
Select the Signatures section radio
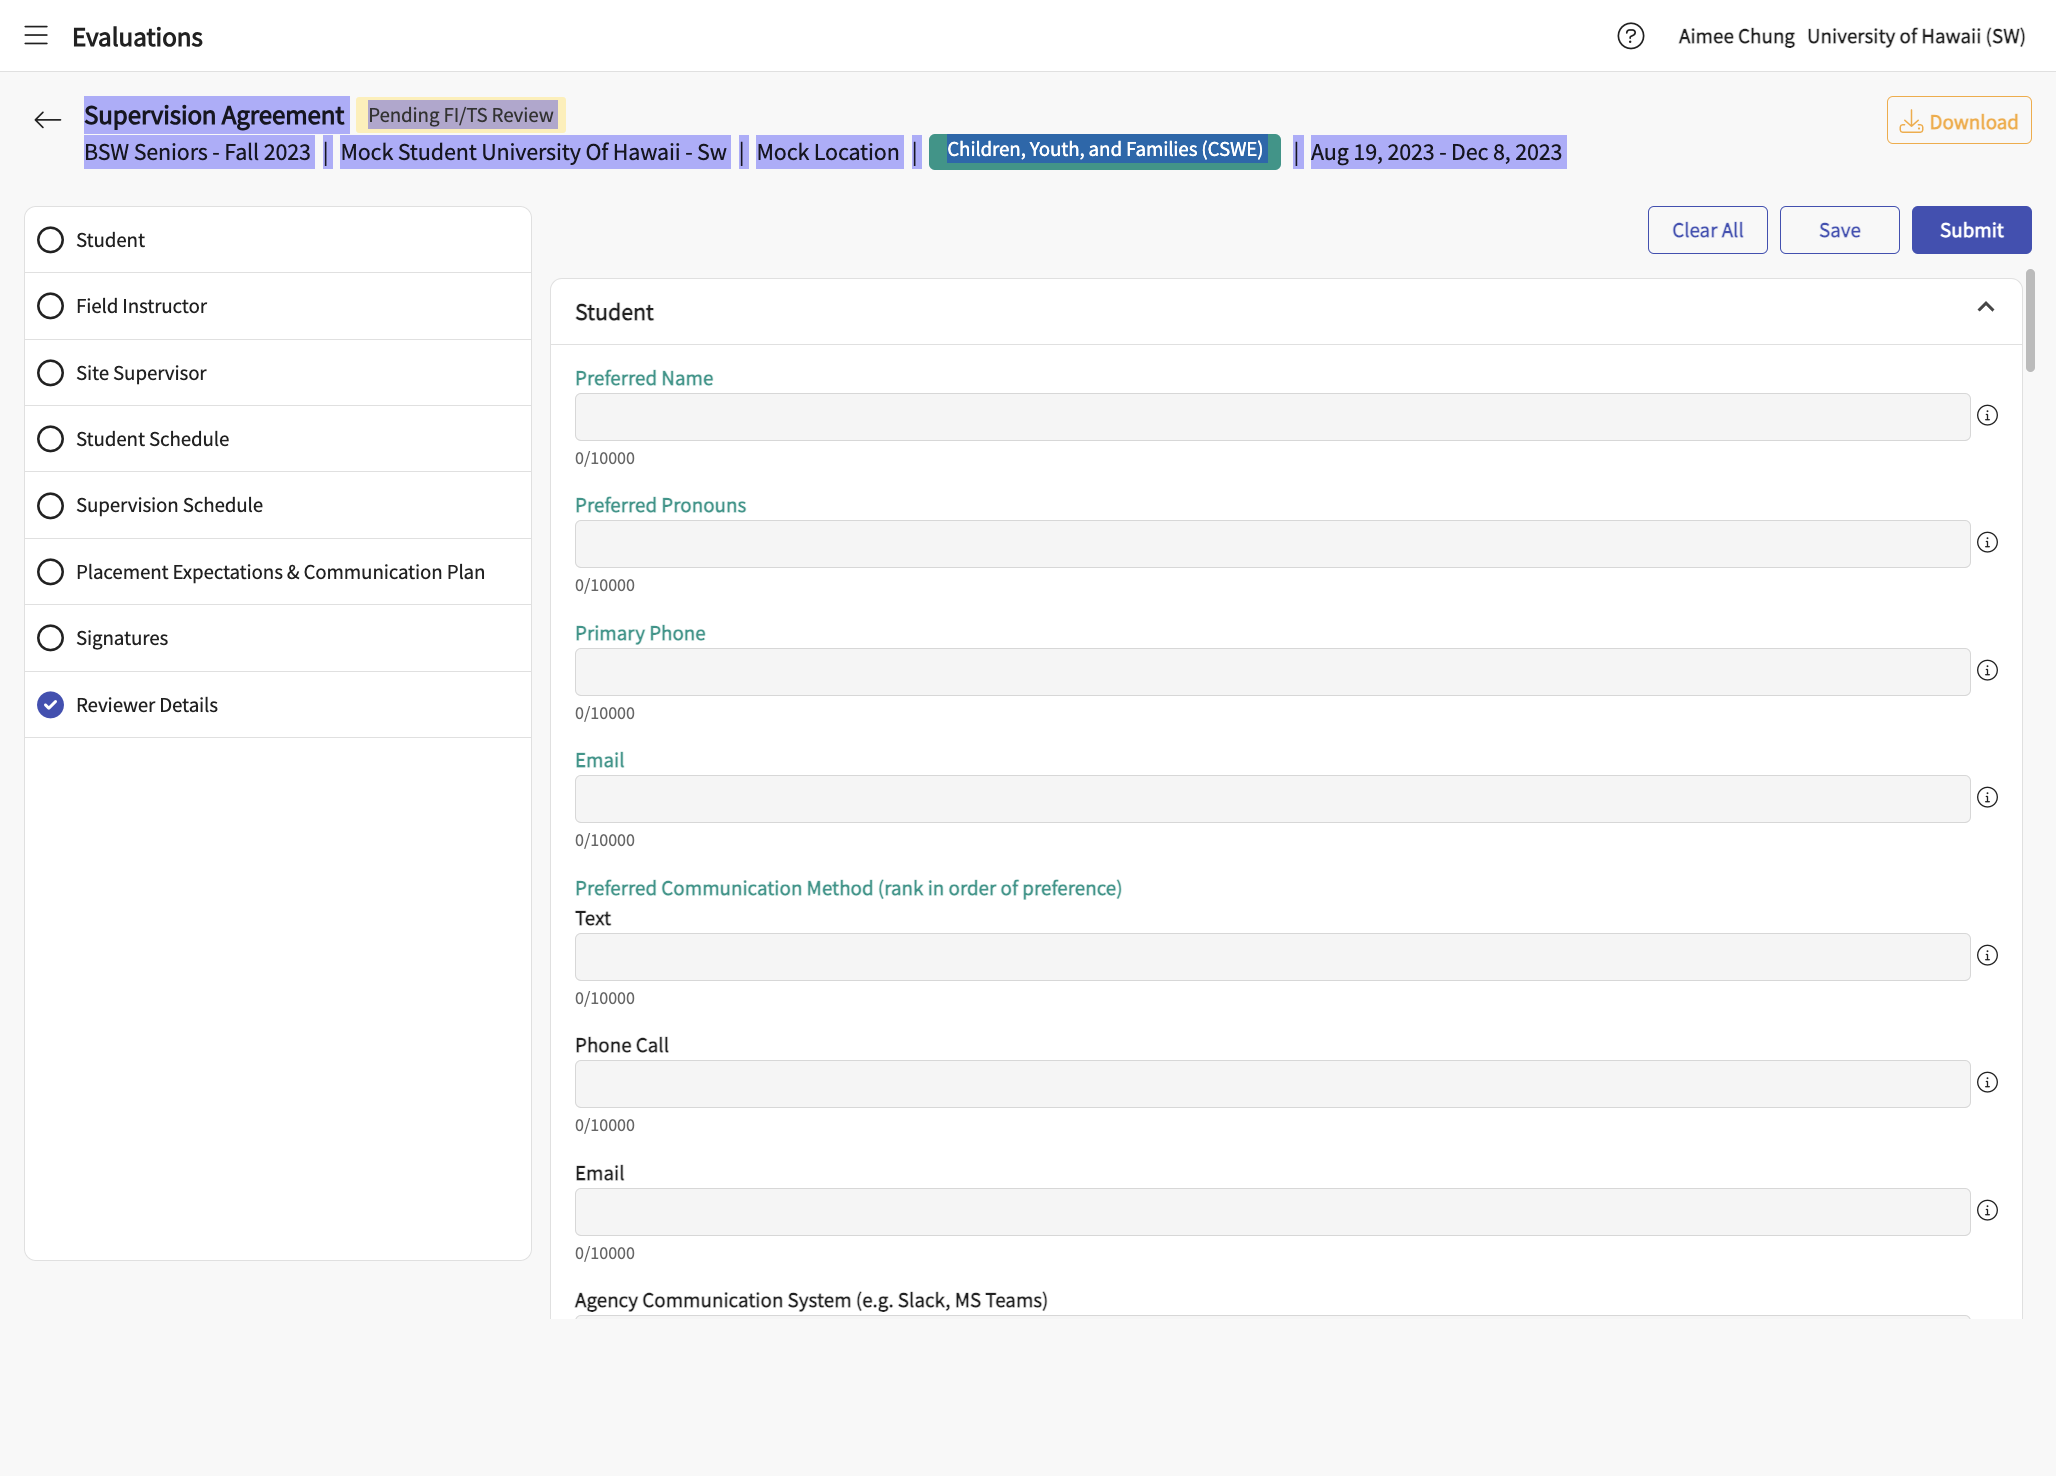coord(50,638)
